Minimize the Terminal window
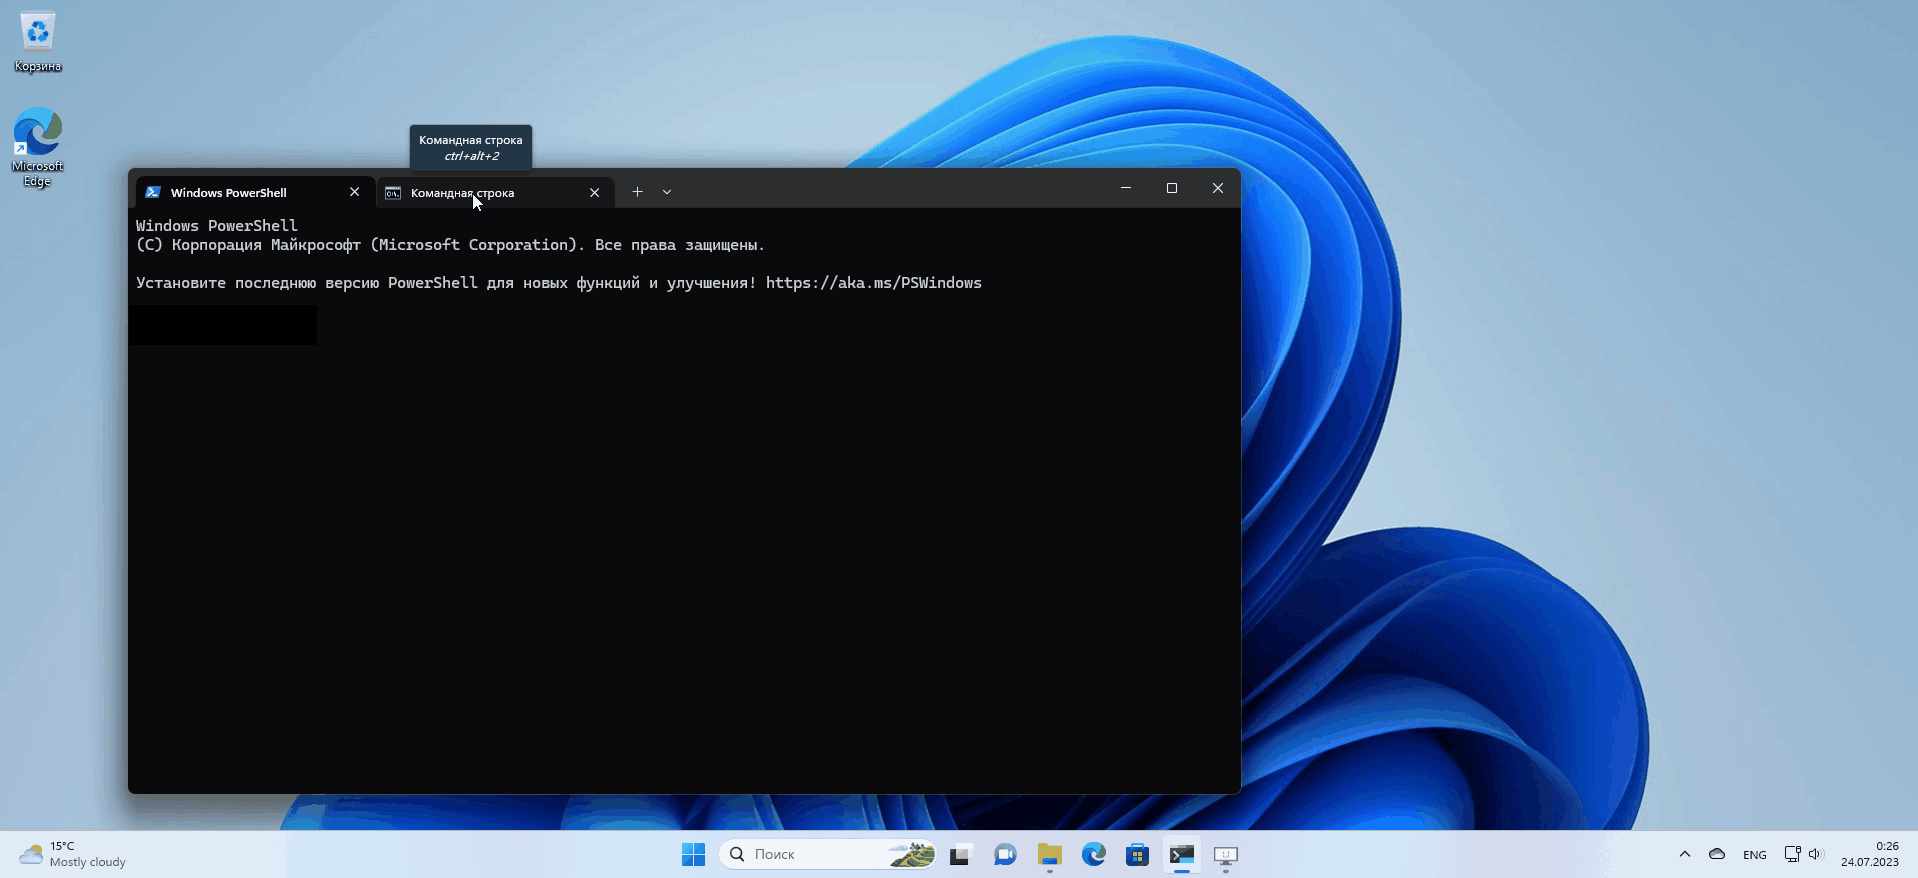This screenshot has height=878, width=1918. [x=1126, y=188]
